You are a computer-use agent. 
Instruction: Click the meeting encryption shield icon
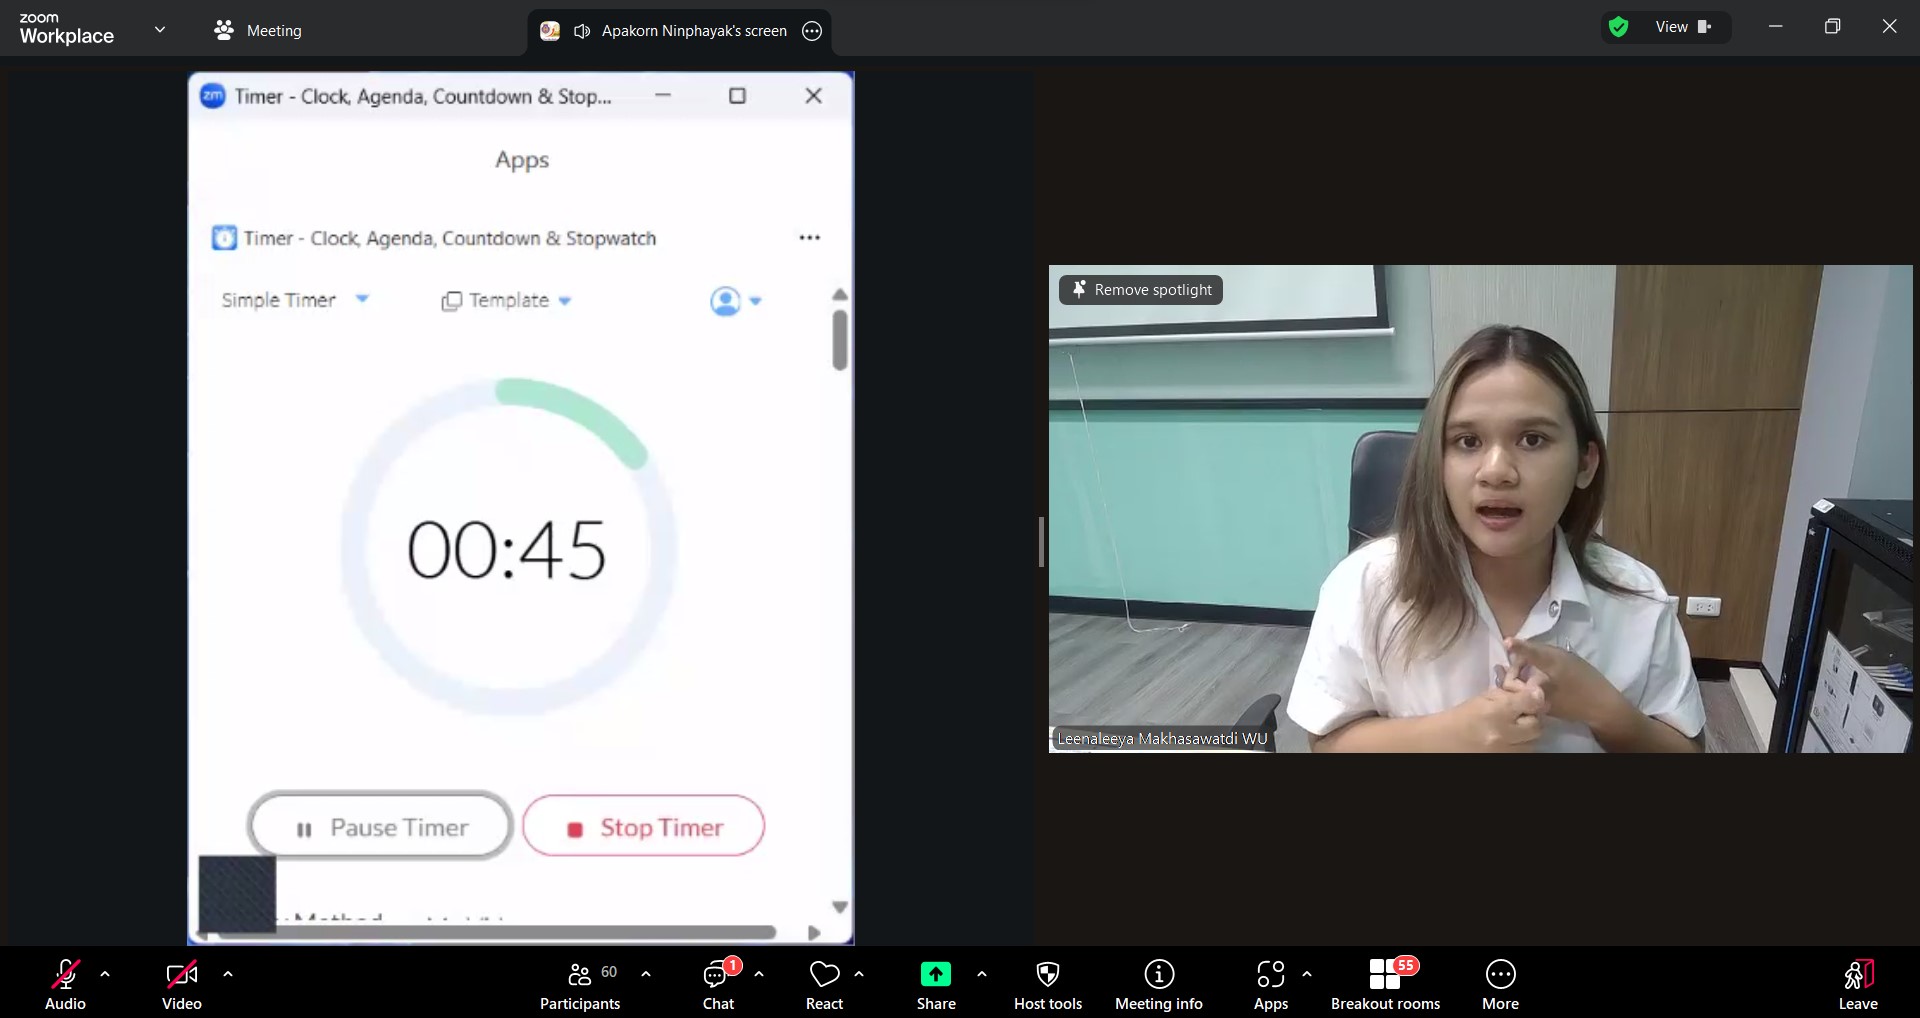[1618, 27]
